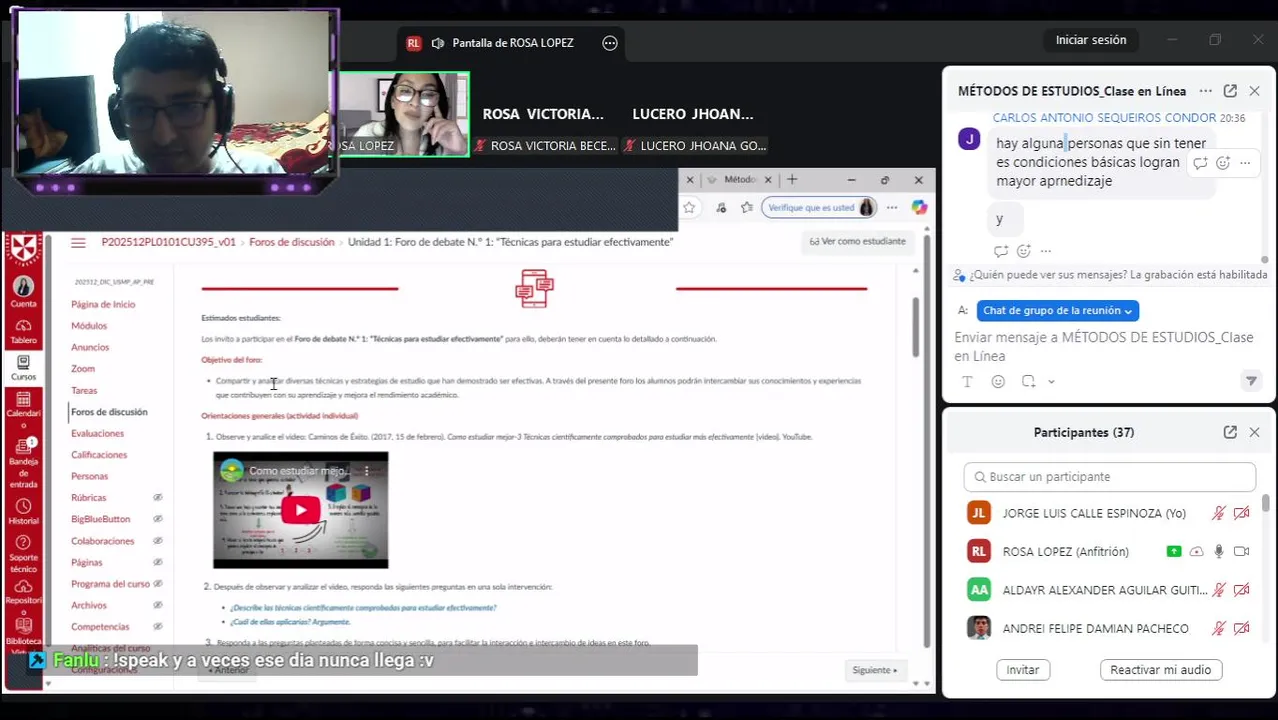Play the 'Como estudiar mejor' YouTube video

point(301,510)
